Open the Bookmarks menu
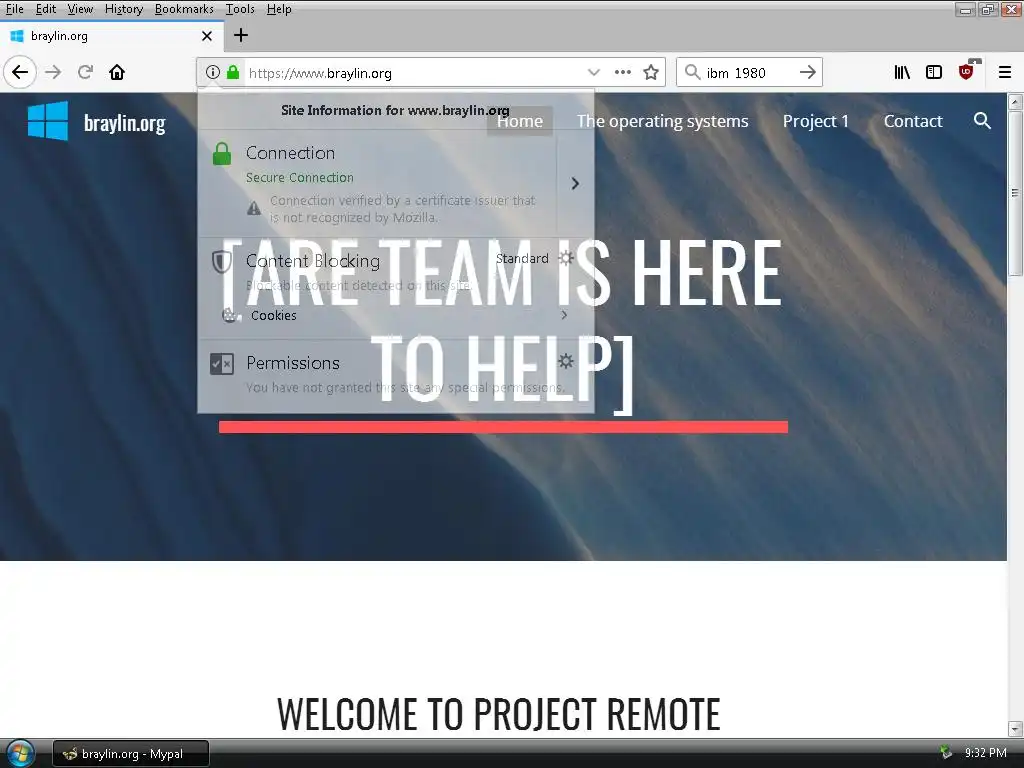 click(184, 9)
